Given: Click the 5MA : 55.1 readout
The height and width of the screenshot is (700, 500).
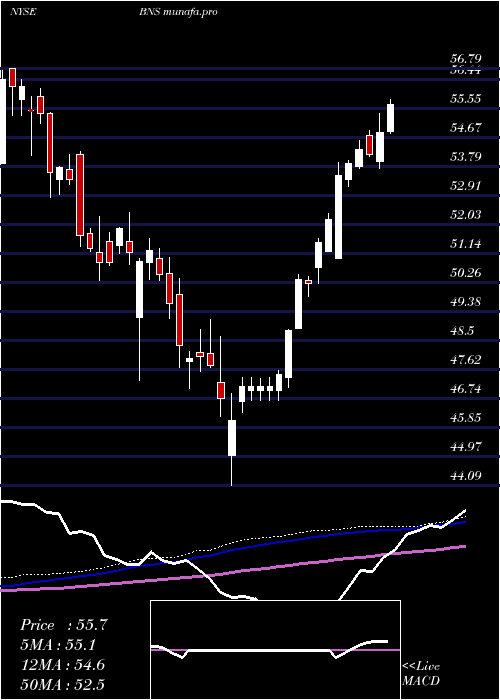Looking at the screenshot, I should (x=58, y=645).
